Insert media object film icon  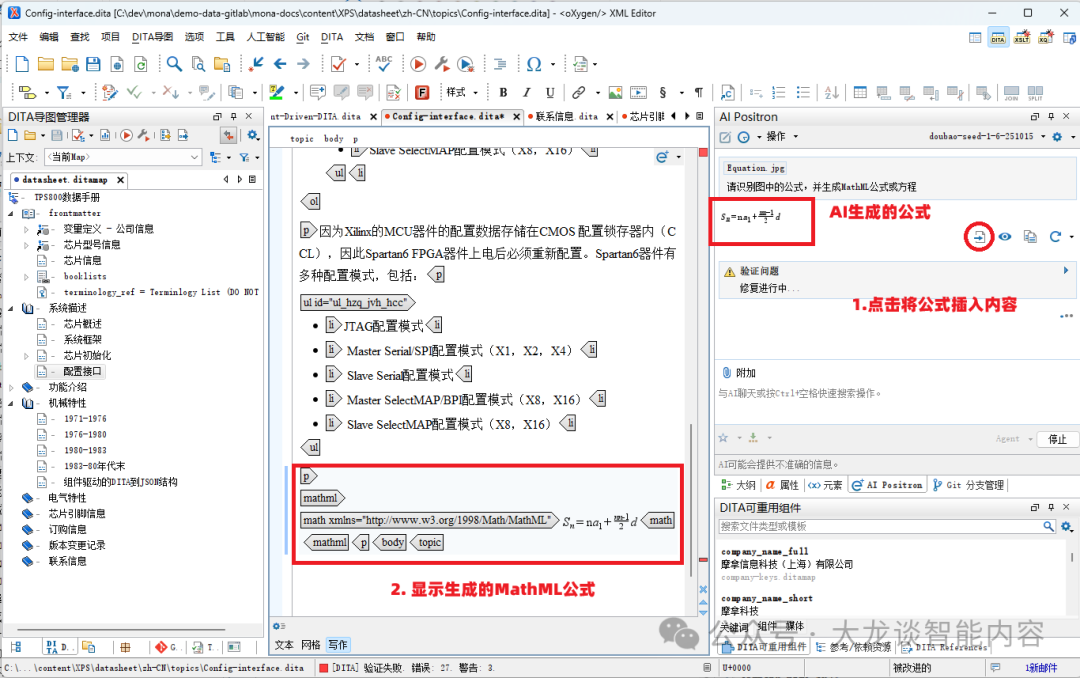(638, 92)
